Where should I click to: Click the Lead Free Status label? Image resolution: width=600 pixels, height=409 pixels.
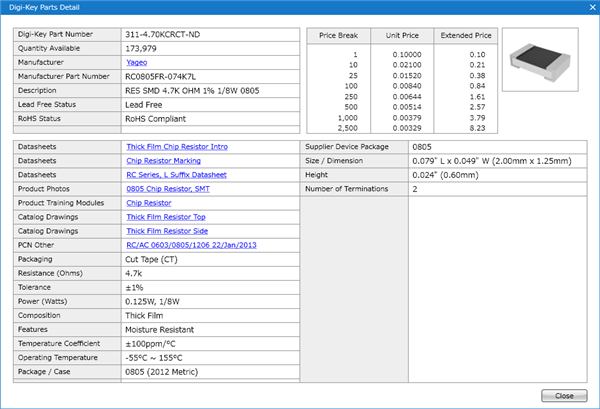point(47,104)
